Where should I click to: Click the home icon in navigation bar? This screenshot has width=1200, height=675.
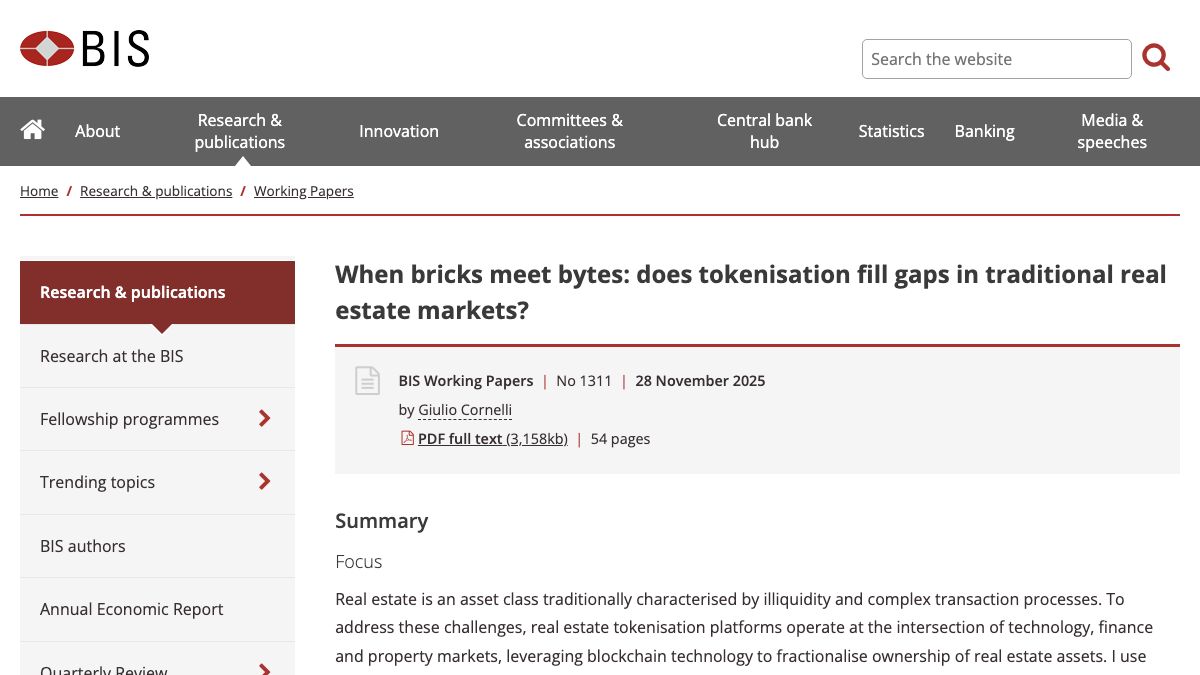(33, 130)
